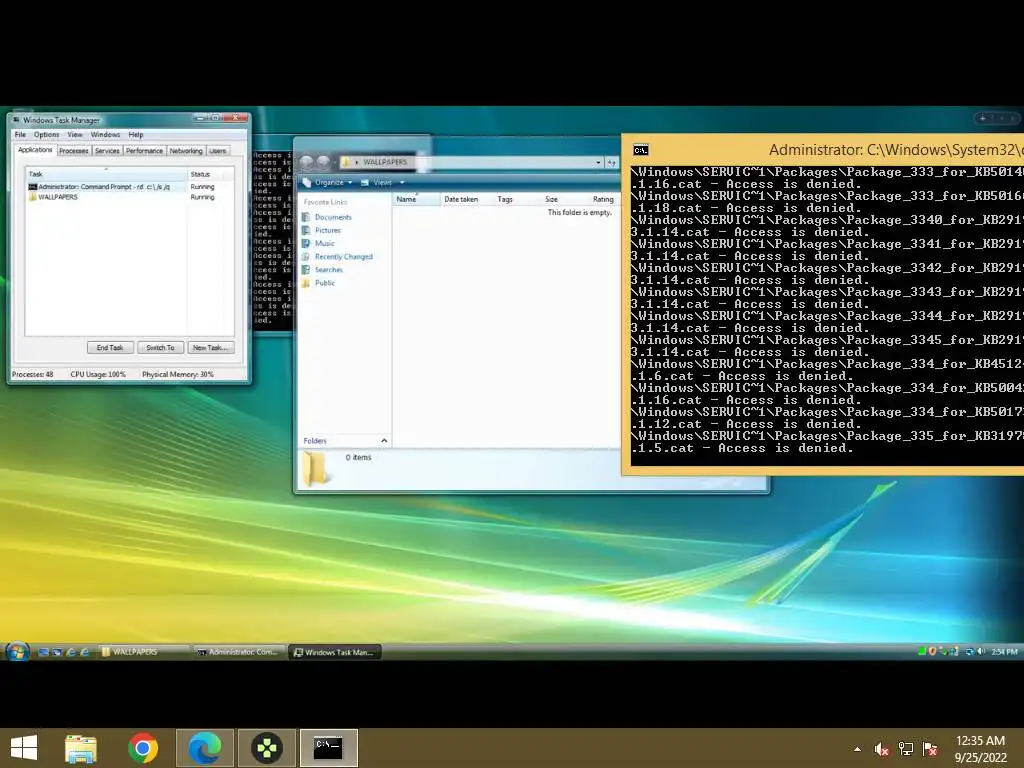The image size is (1024, 768).
Task: Open Windows menu in Task Manager
Action: pos(105,135)
